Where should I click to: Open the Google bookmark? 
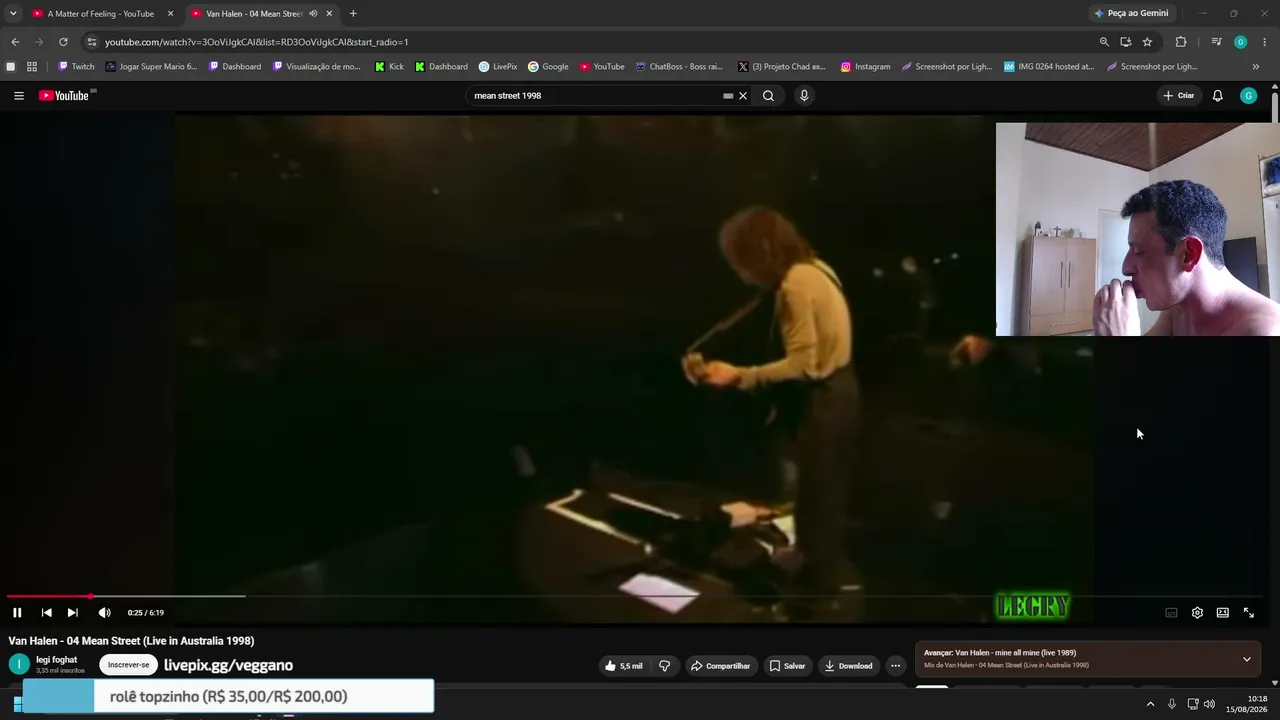(x=548, y=67)
